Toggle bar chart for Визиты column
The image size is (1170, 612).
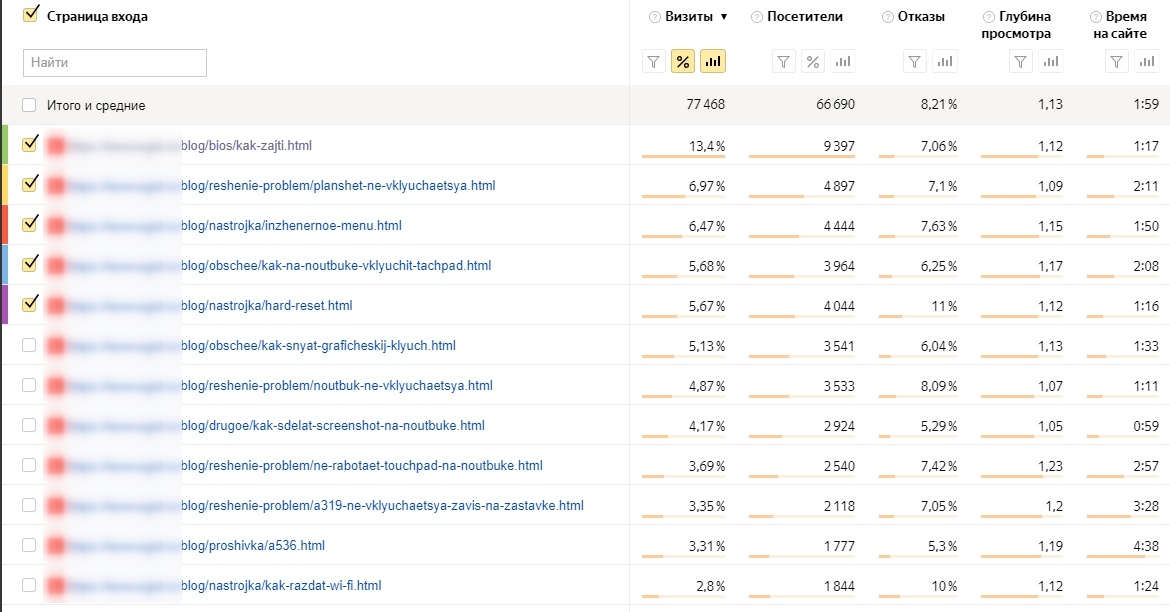[x=713, y=62]
